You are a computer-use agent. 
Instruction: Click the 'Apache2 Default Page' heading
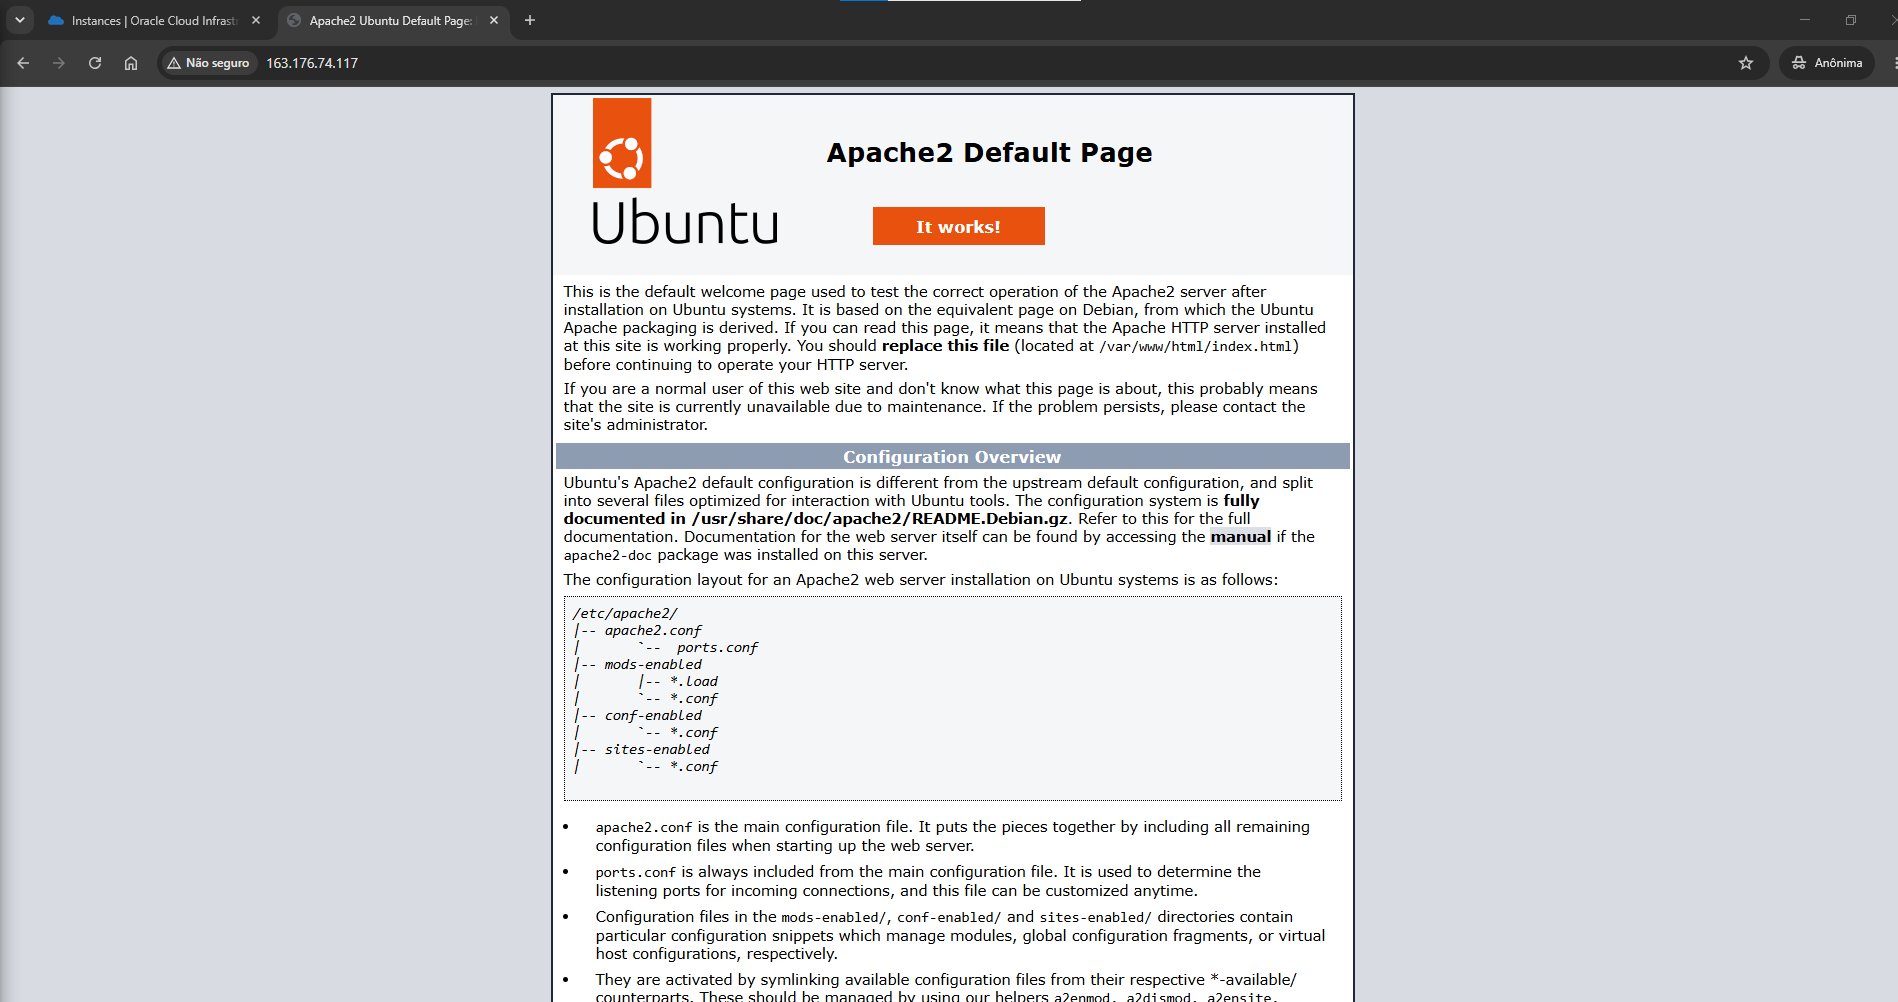(989, 152)
